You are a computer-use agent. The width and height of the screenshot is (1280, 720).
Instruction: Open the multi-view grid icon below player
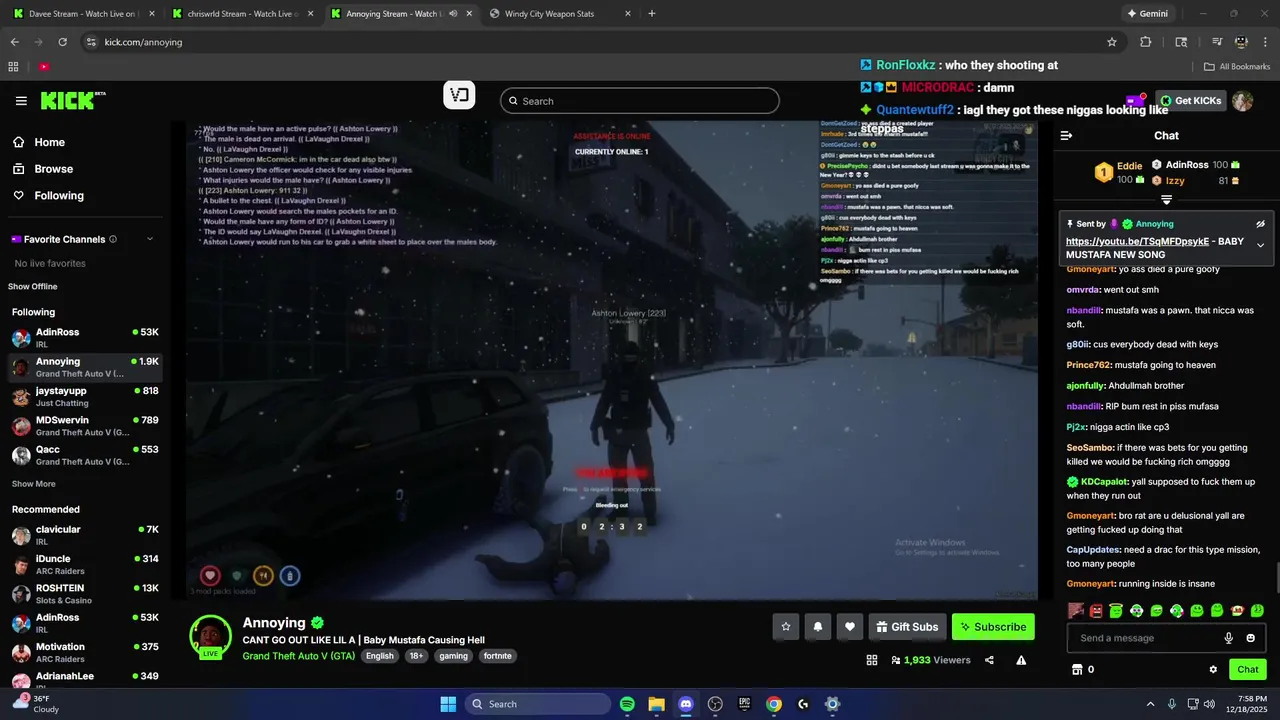pyautogui.click(x=872, y=660)
